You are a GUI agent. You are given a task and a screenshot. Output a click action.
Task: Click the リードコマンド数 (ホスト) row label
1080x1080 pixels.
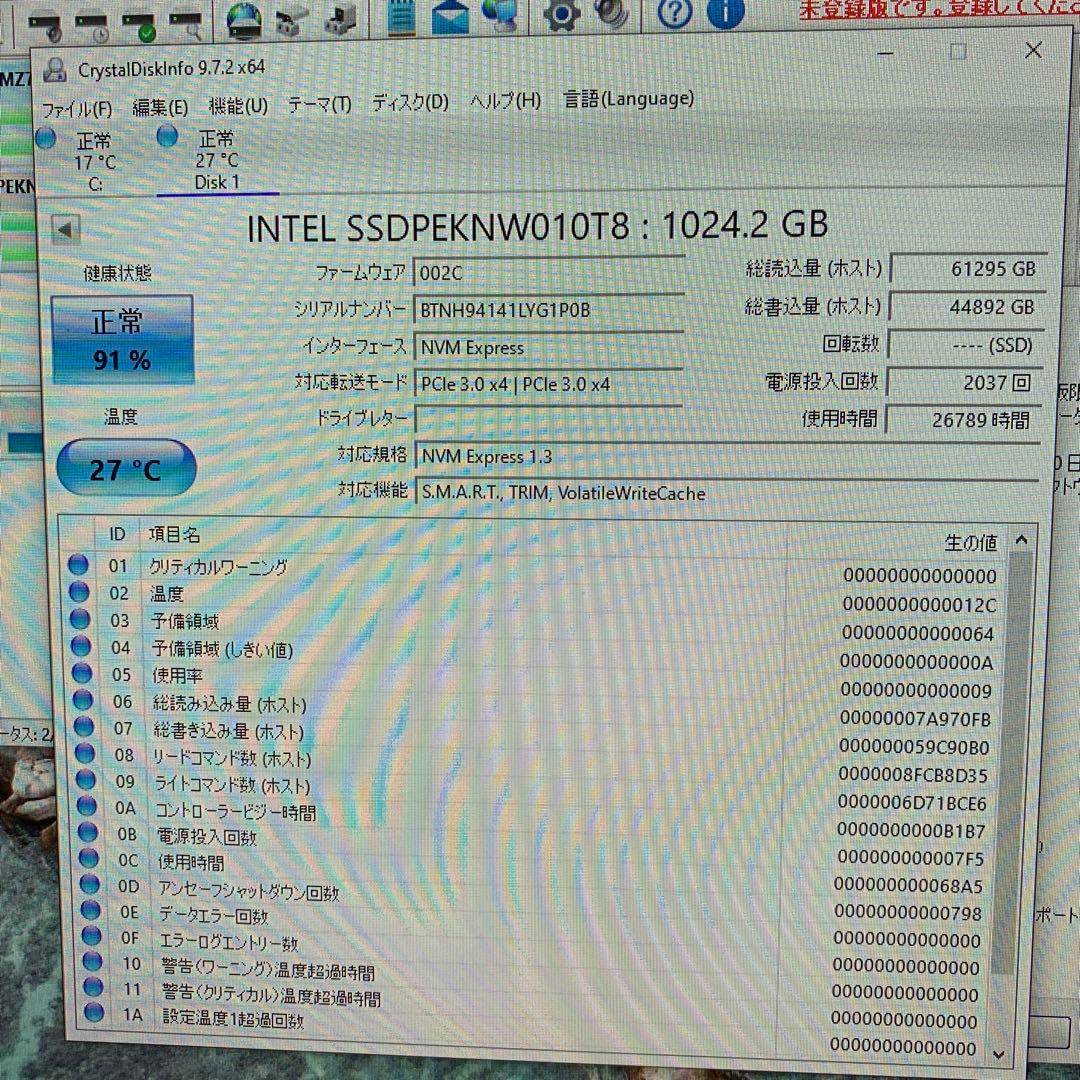pos(232,758)
